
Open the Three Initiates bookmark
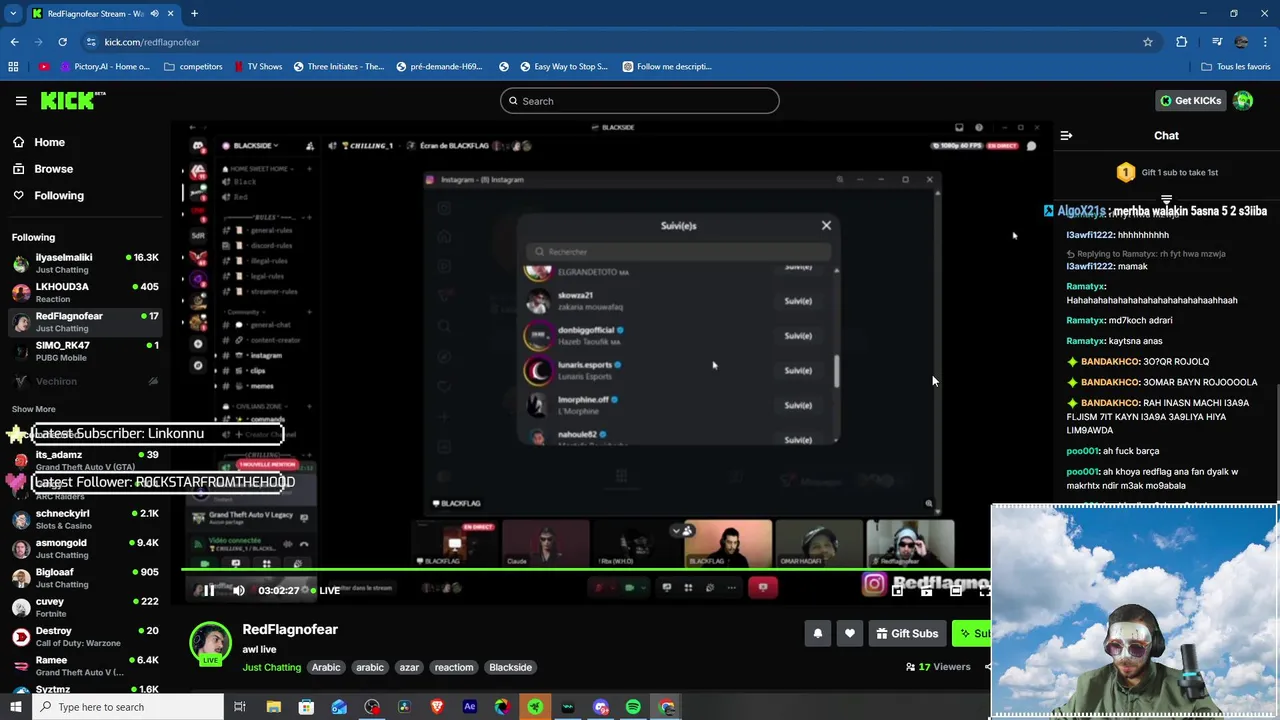pos(339,67)
